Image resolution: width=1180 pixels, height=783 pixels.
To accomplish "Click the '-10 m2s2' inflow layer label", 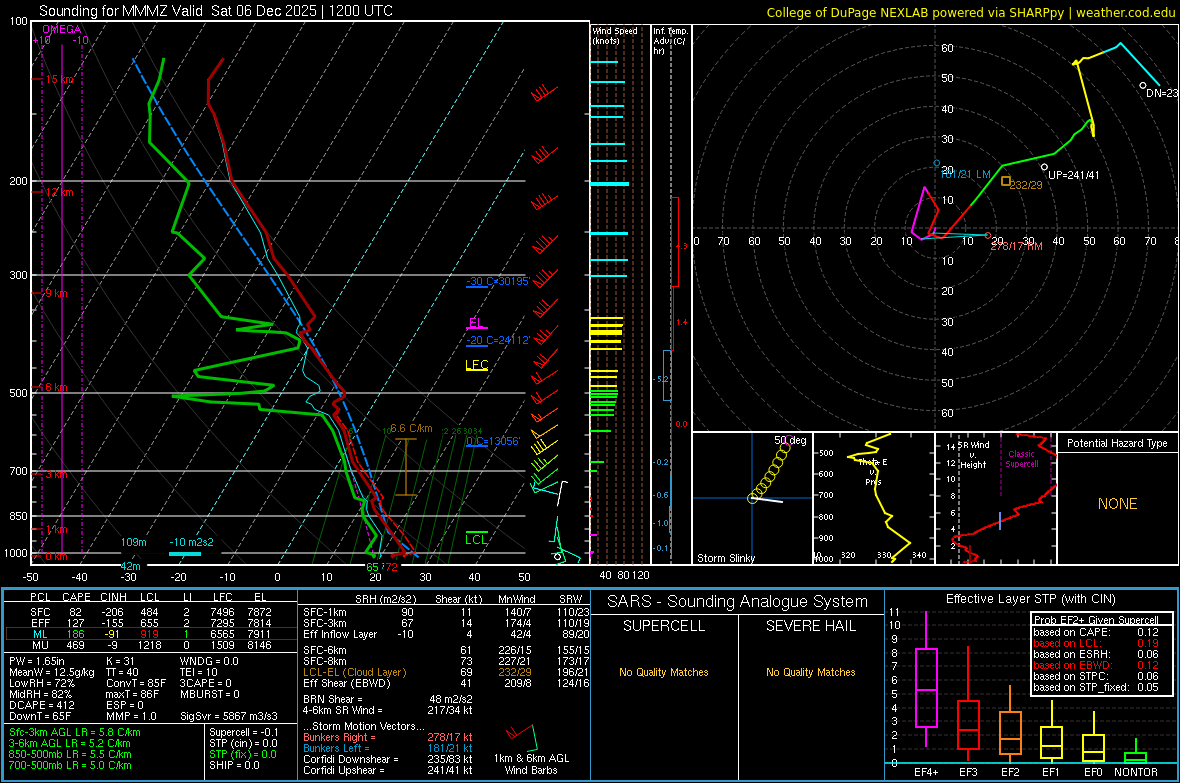I will click(191, 542).
